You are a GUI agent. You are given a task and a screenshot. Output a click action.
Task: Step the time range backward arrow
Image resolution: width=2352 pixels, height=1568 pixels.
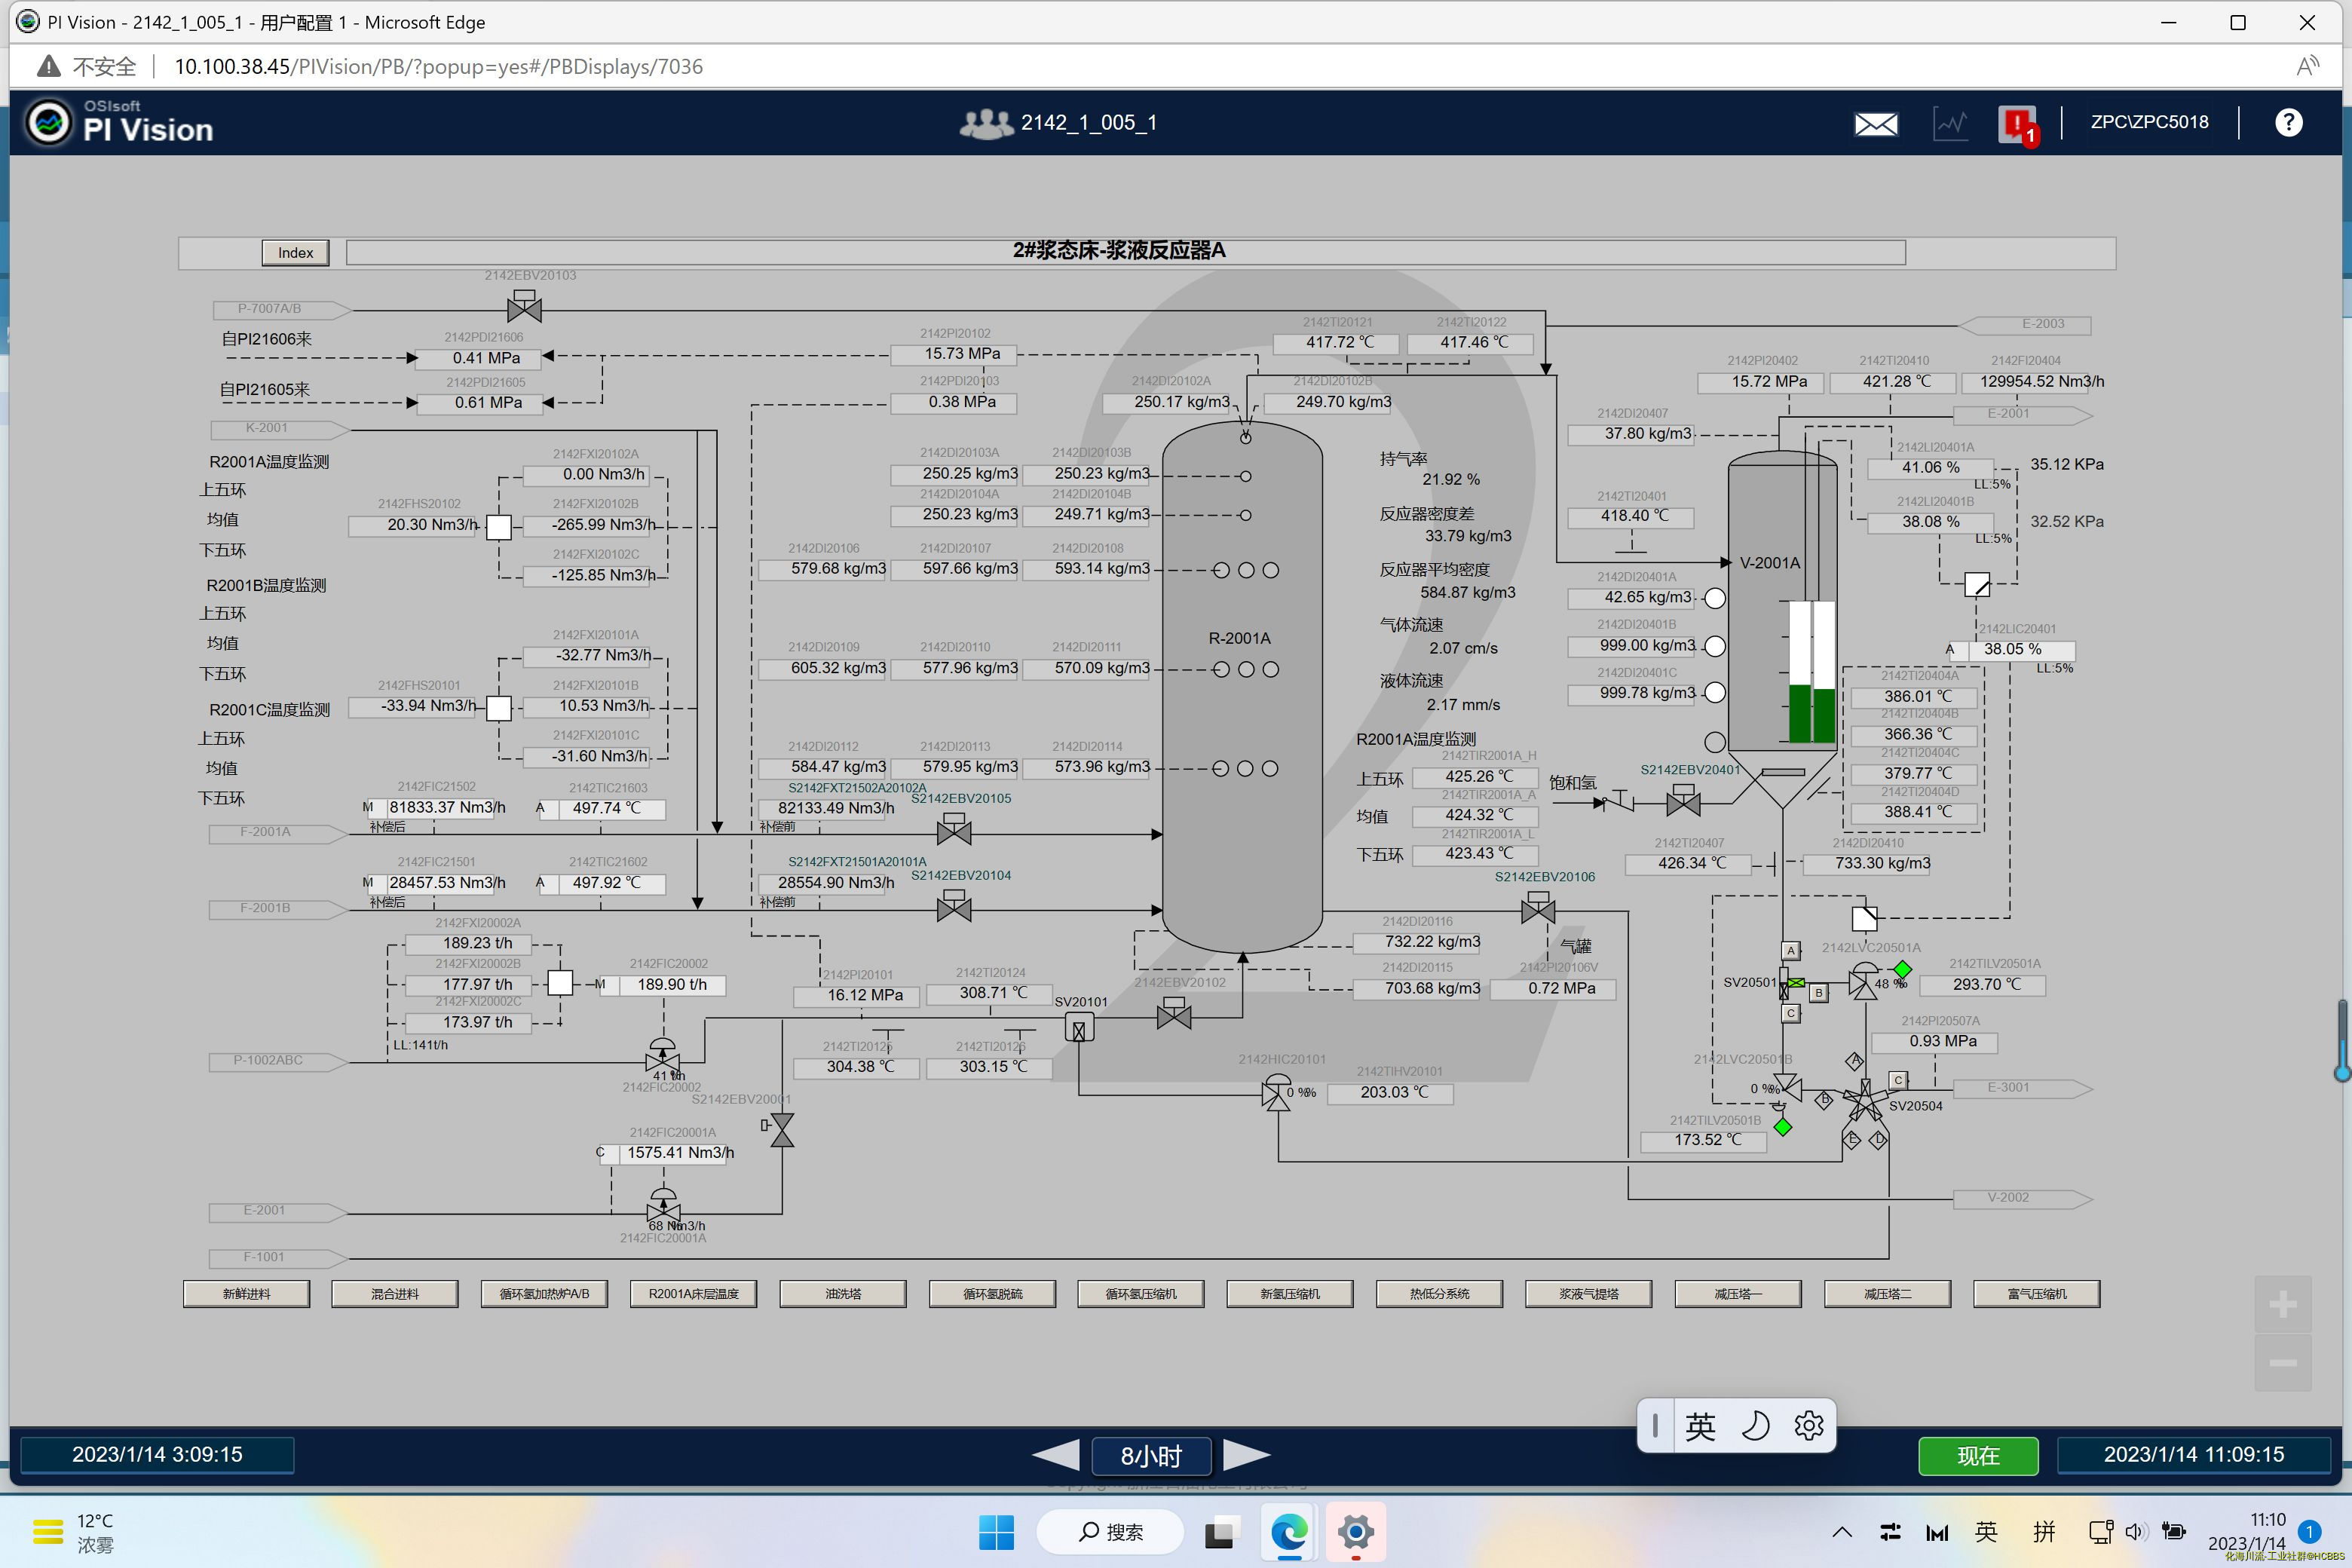point(1055,1455)
